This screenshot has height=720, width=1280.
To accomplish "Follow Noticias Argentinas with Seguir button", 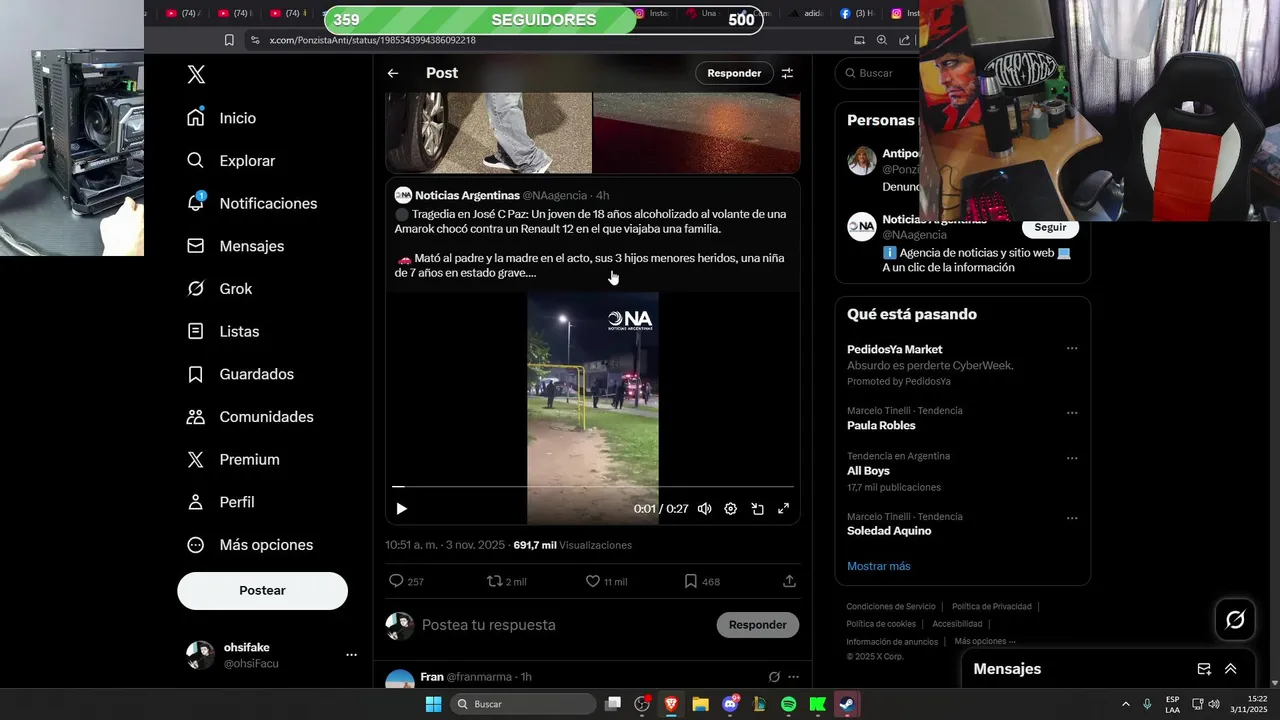I will [x=1050, y=228].
